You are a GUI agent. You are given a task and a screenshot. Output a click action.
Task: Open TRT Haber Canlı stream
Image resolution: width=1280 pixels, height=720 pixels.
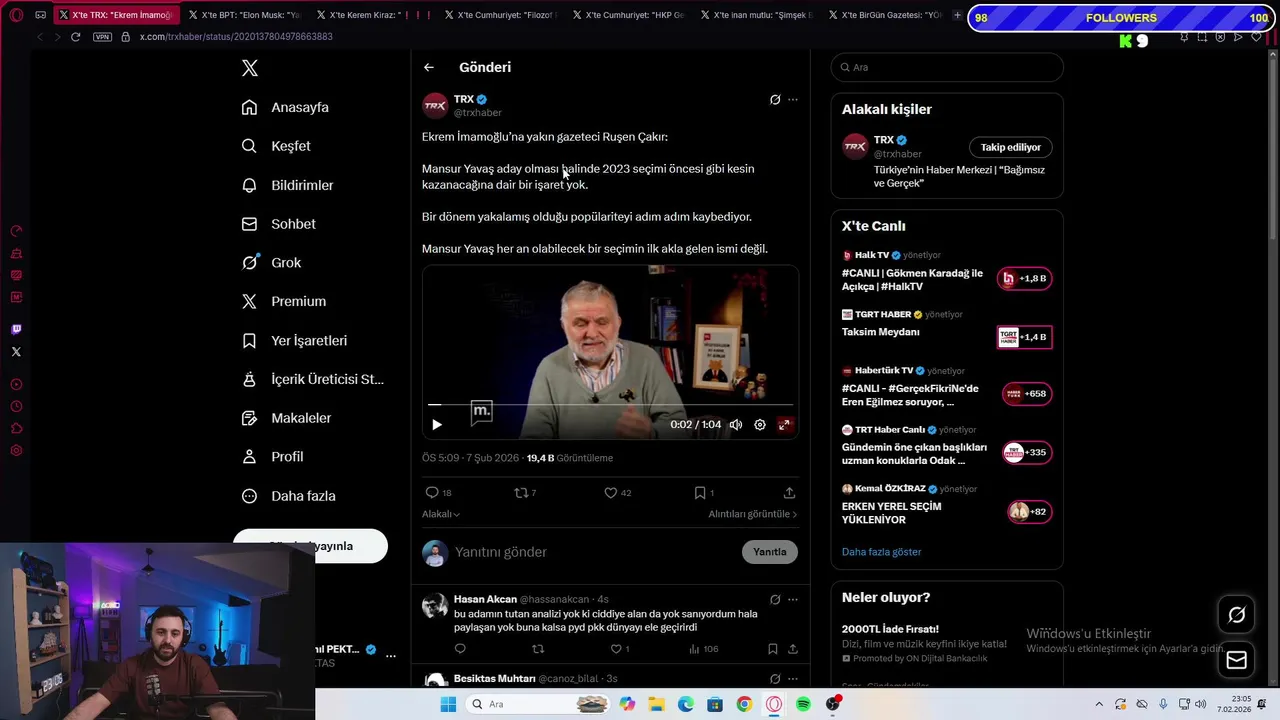pos(946,446)
